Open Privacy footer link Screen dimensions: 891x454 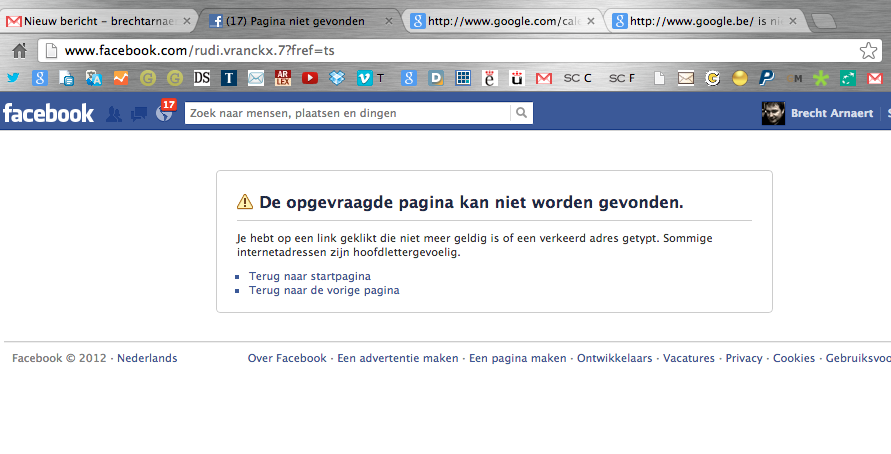pyautogui.click(x=744, y=358)
